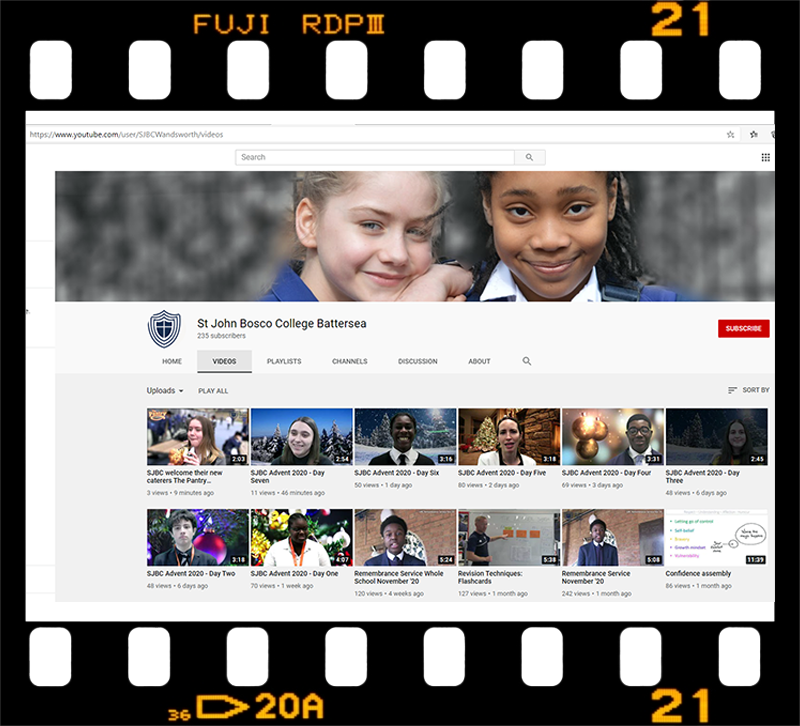800x726 pixels.
Task: Open the Advent Day Five thumbnail
Action: 509,437
